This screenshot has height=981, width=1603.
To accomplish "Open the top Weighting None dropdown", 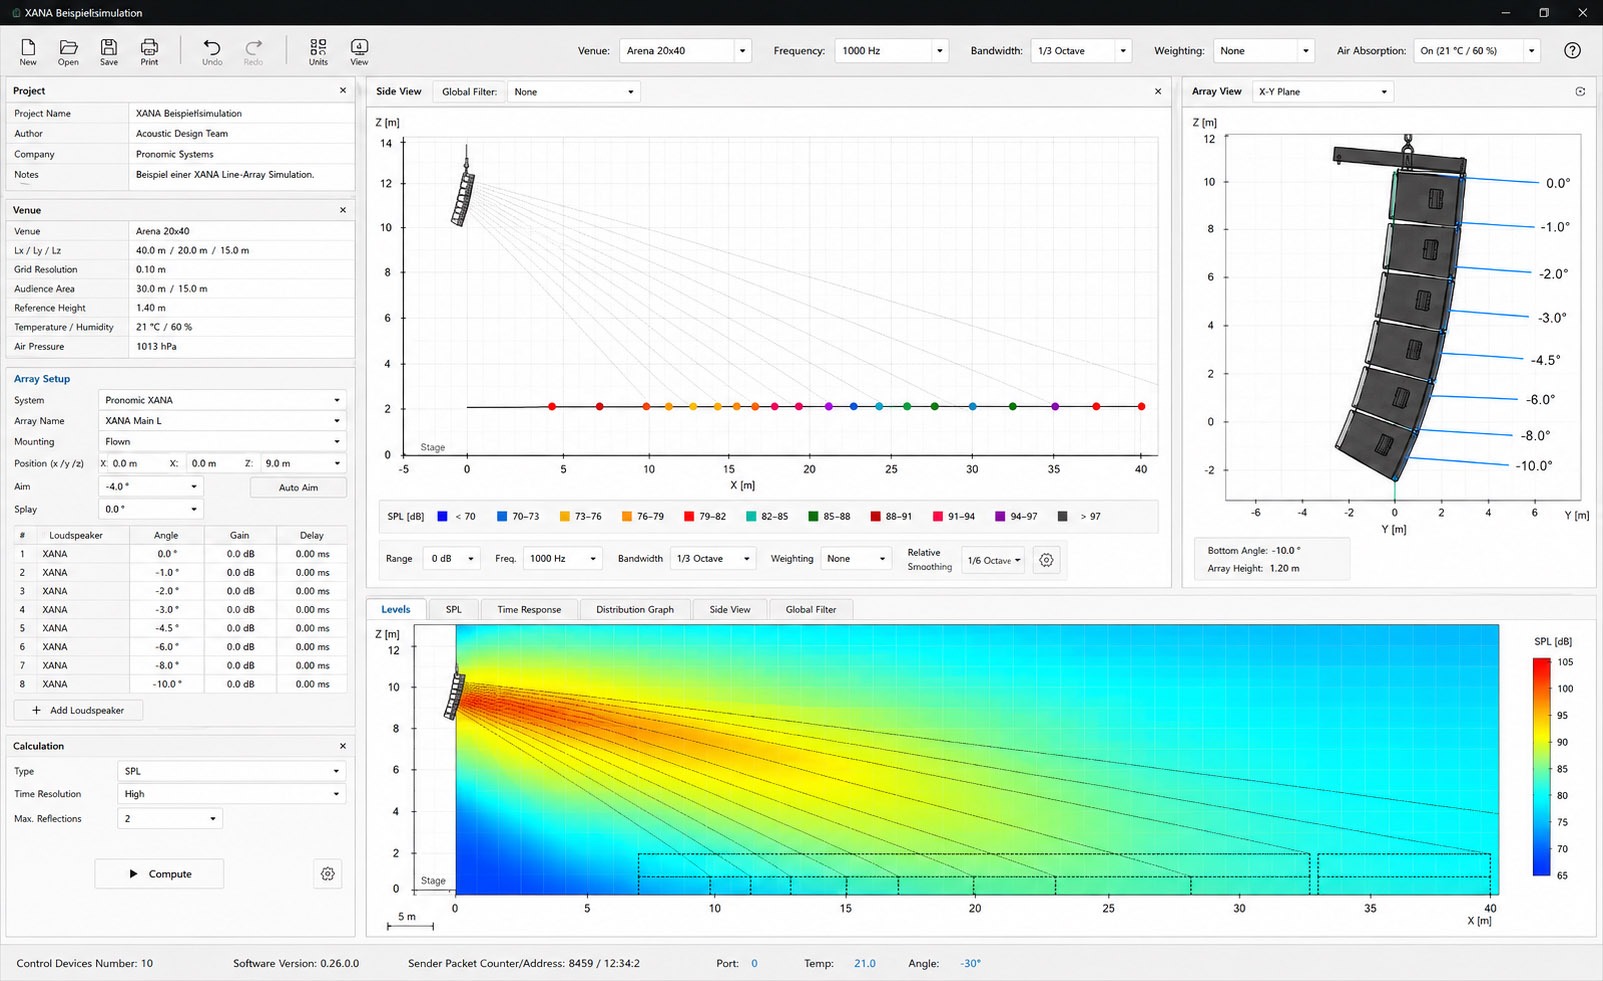I will coord(1264,51).
